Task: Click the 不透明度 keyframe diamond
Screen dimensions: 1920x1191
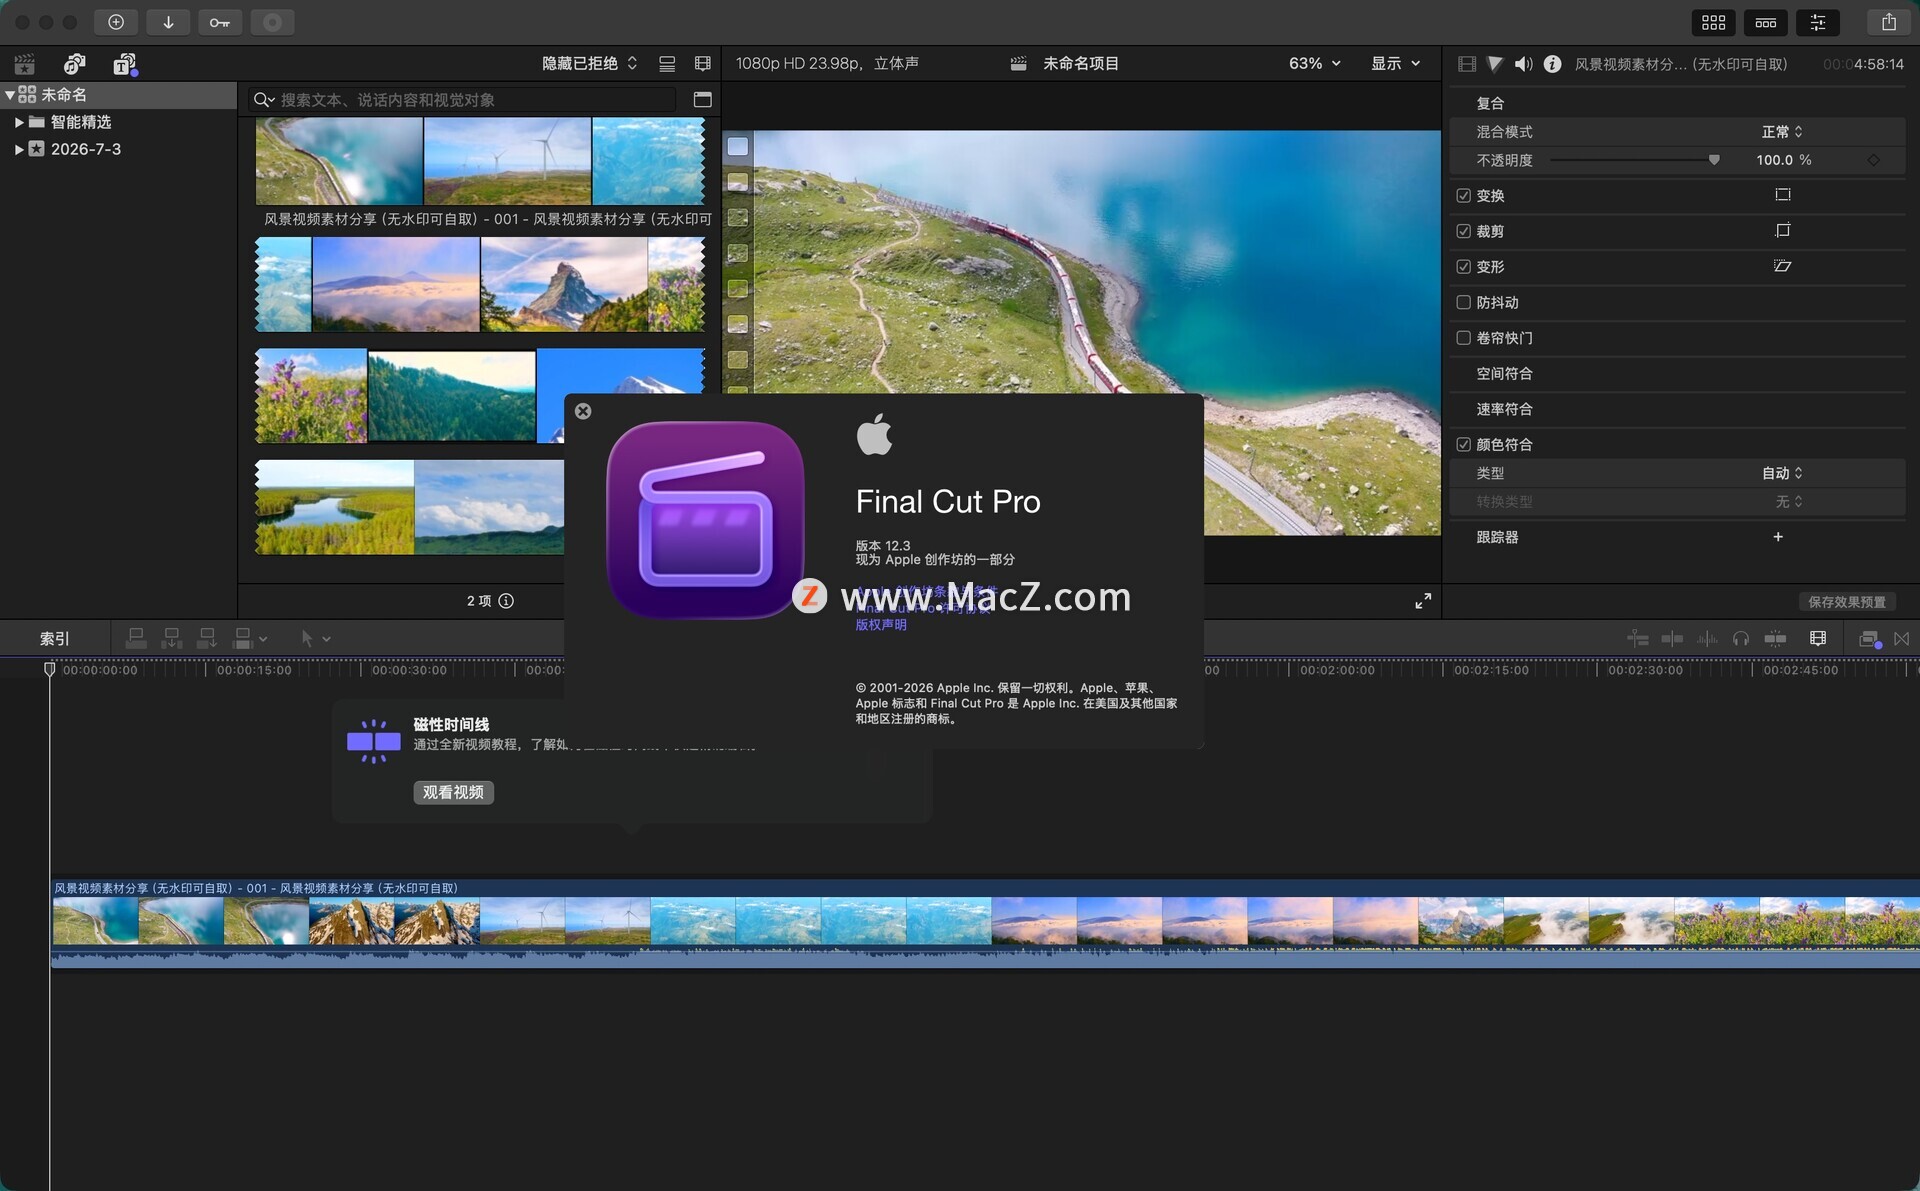Action: (1874, 160)
